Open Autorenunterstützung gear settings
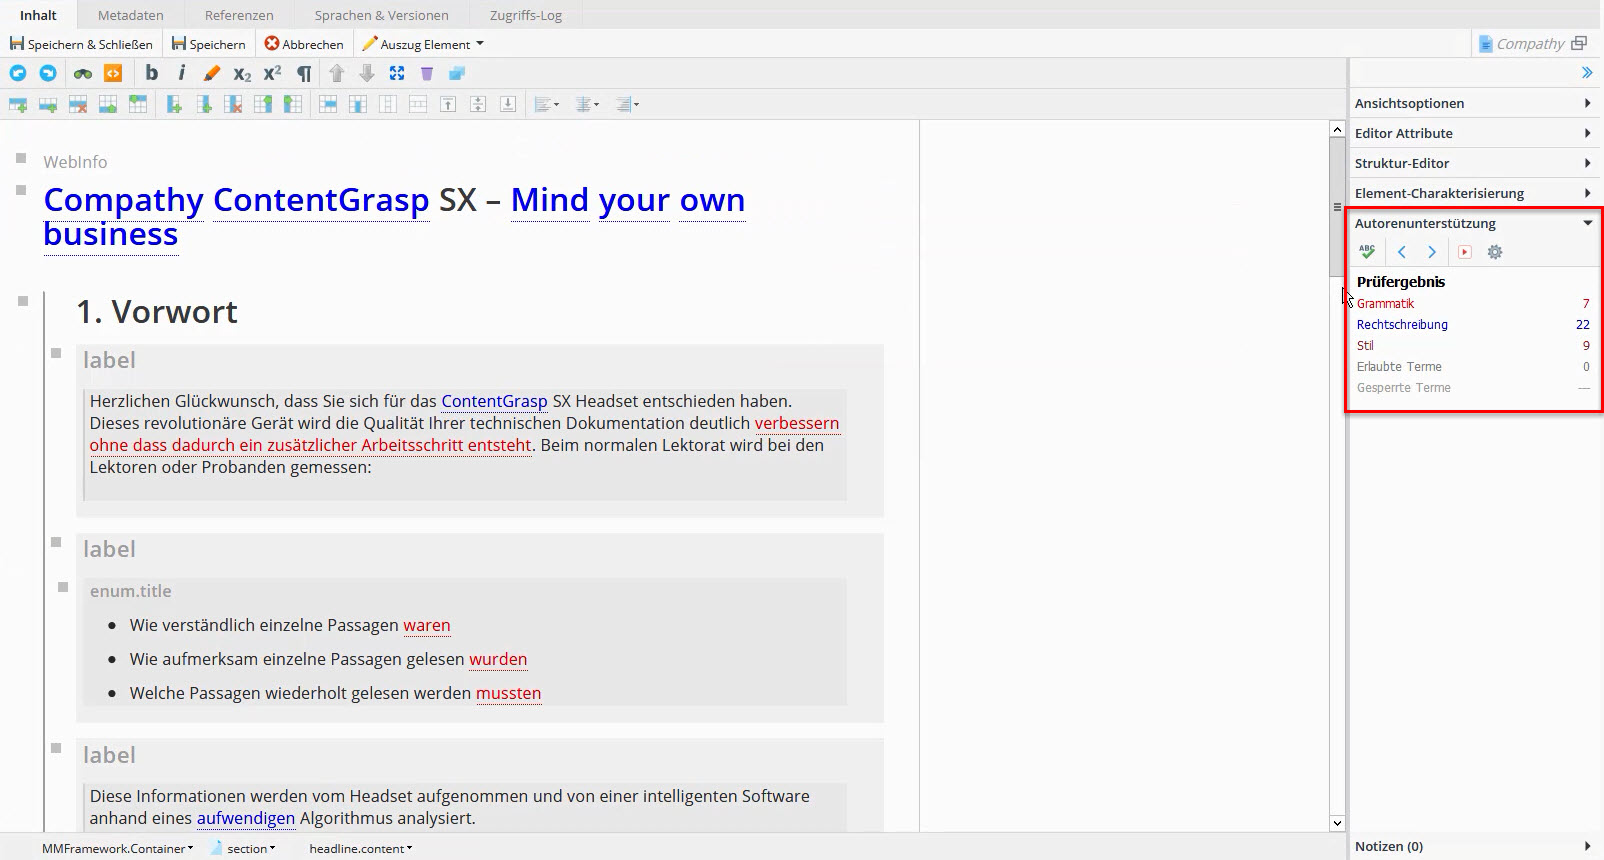Image resolution: width=1604 pixels, height=860 pixels. [1495, 252]
